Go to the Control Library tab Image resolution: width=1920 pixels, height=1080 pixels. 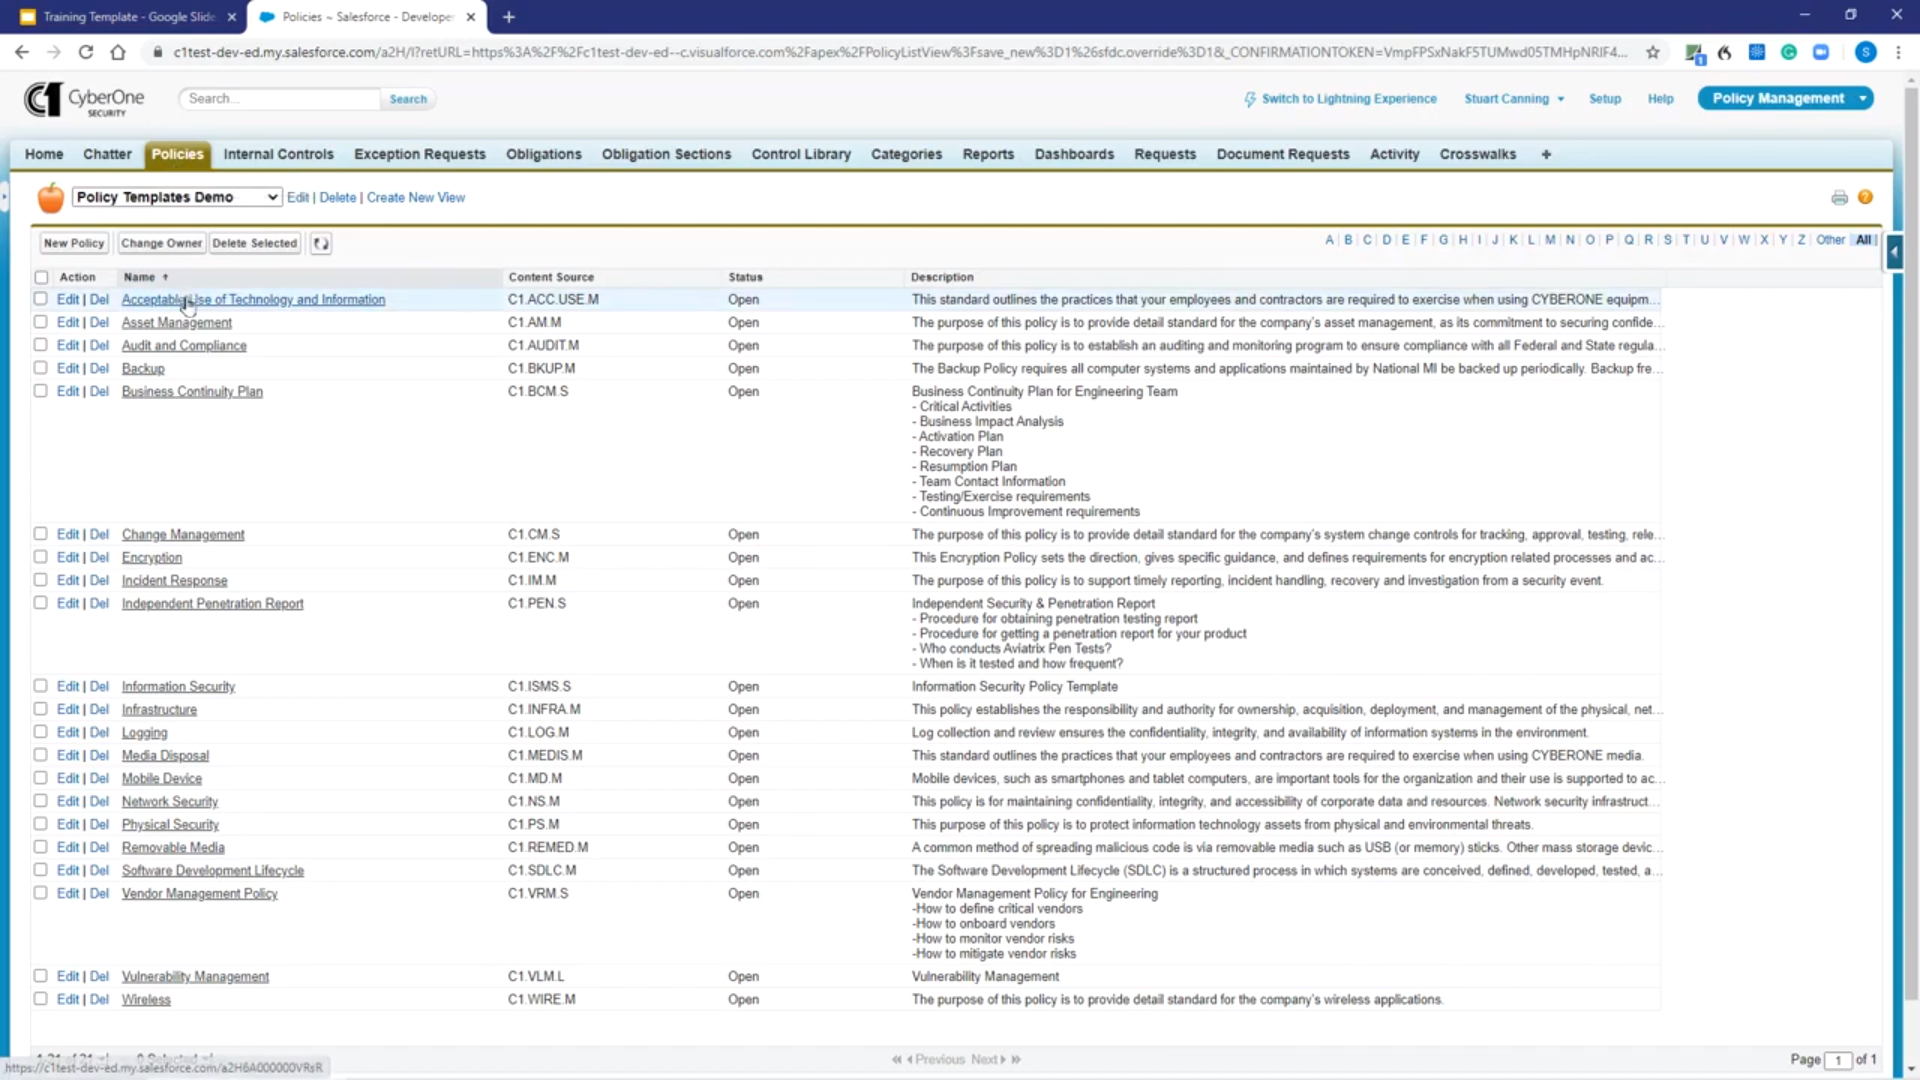tap(801, 154)
